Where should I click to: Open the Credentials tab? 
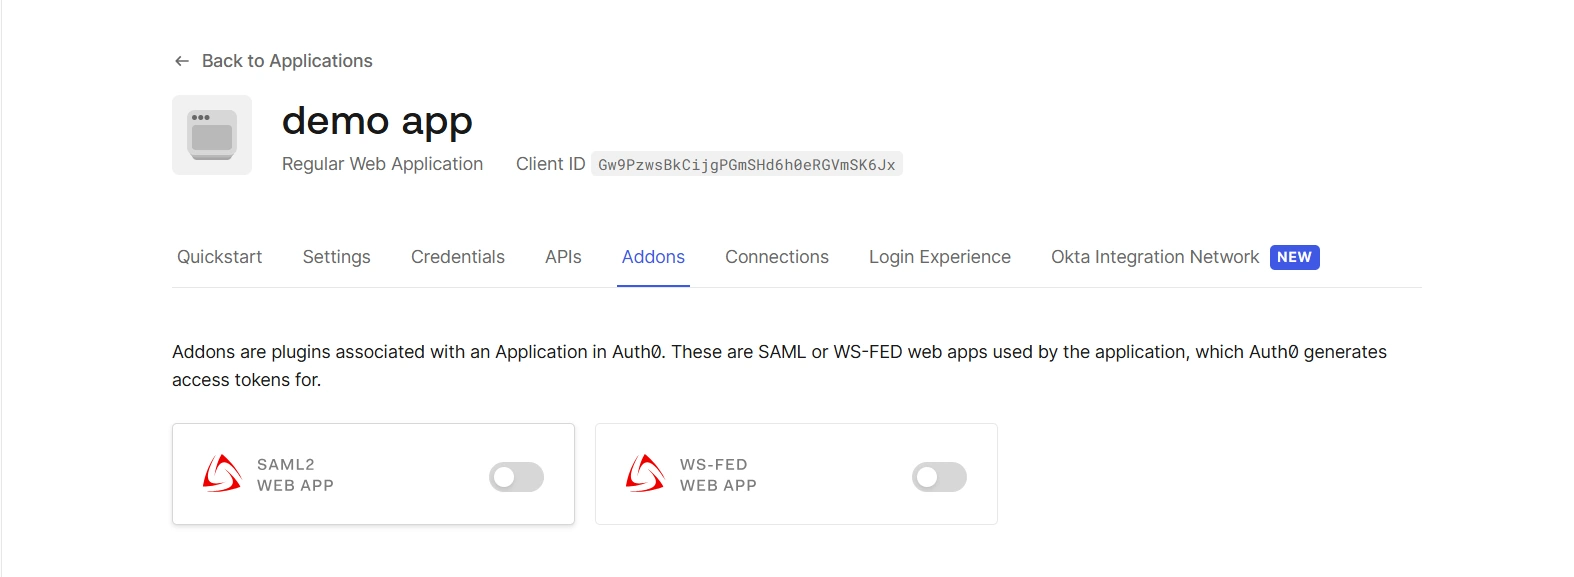(458, 257)
